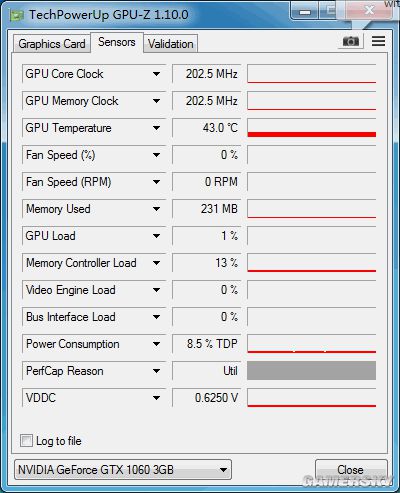Enable the Log to file checkbox
This screenshot has height=493, width=400.
(x=26, y=440)
